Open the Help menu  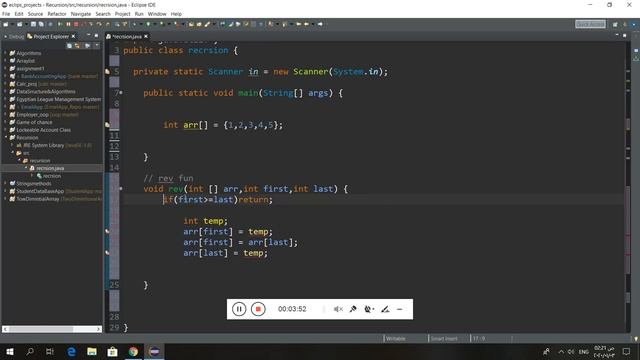[x=176, y=14]
